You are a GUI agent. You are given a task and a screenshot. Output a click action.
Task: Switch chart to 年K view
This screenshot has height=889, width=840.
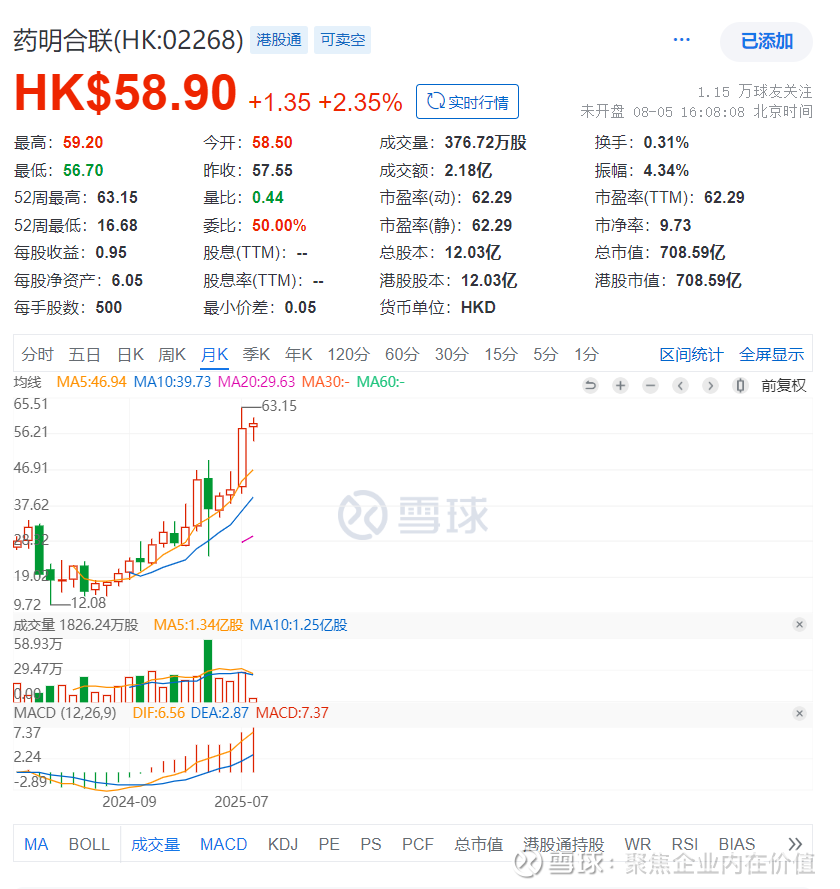pos(299,354)
